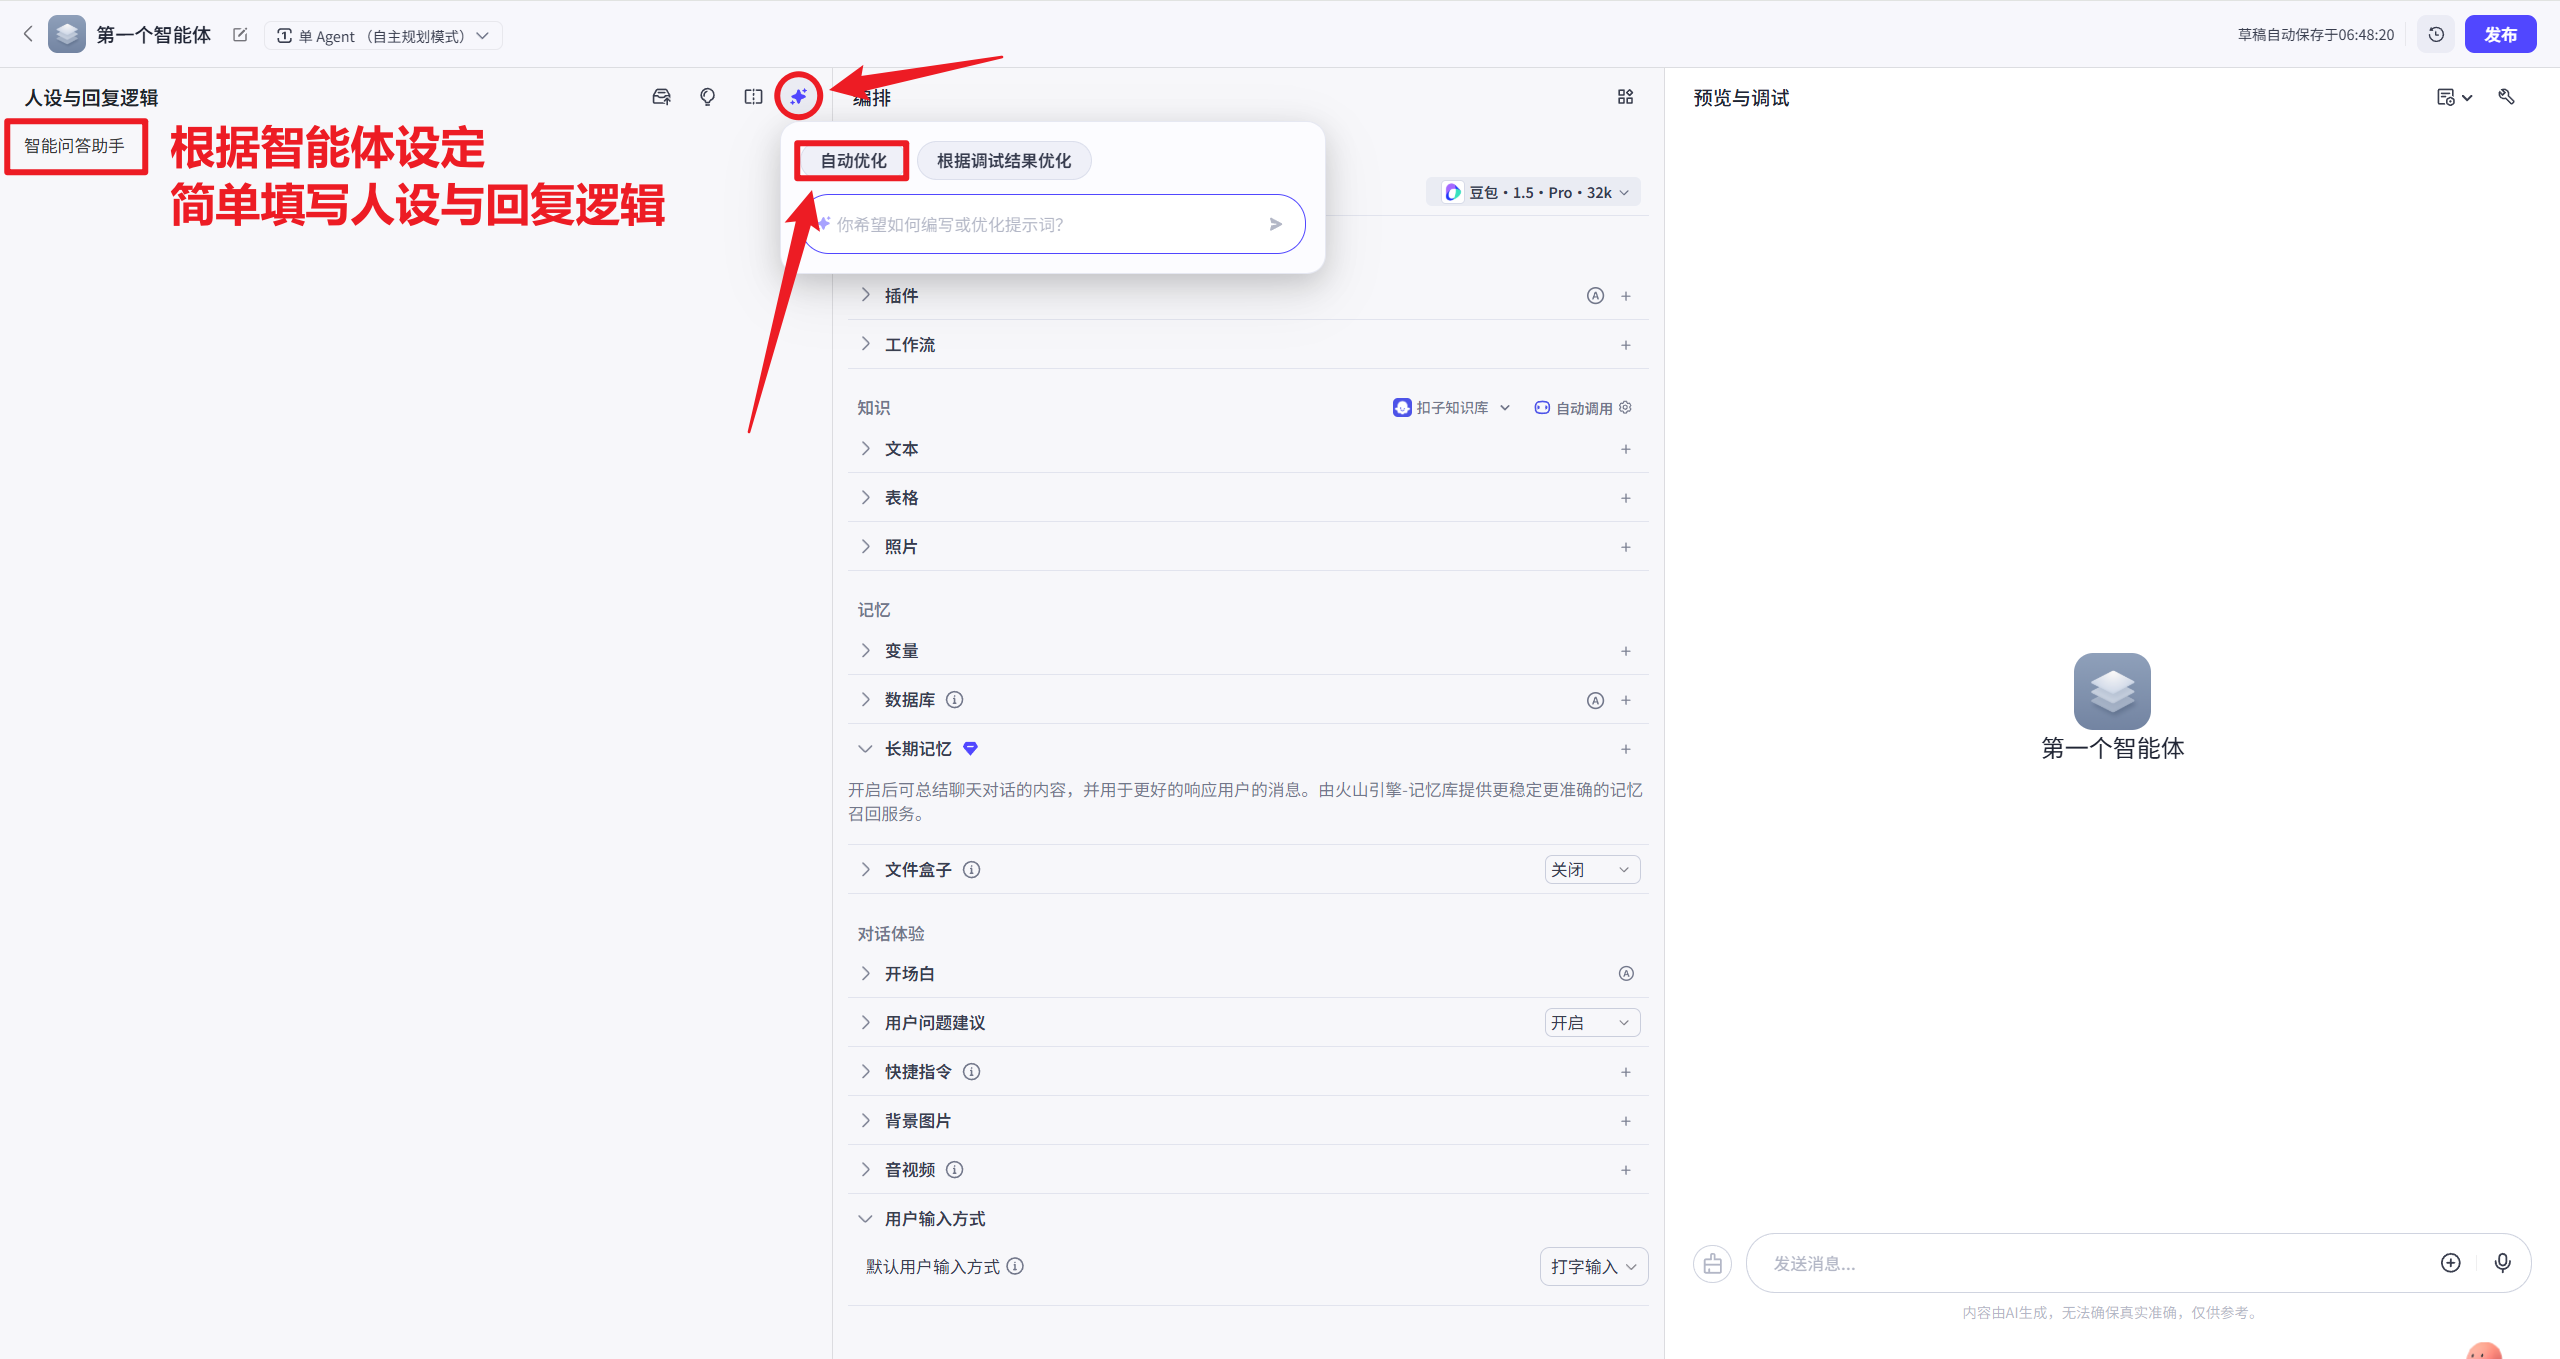Image resolution: width=2560 pixels, height=1359 pixels.
Task: Open the 文件盒子 关闭 dropdown
Action: click(1591, 869)
